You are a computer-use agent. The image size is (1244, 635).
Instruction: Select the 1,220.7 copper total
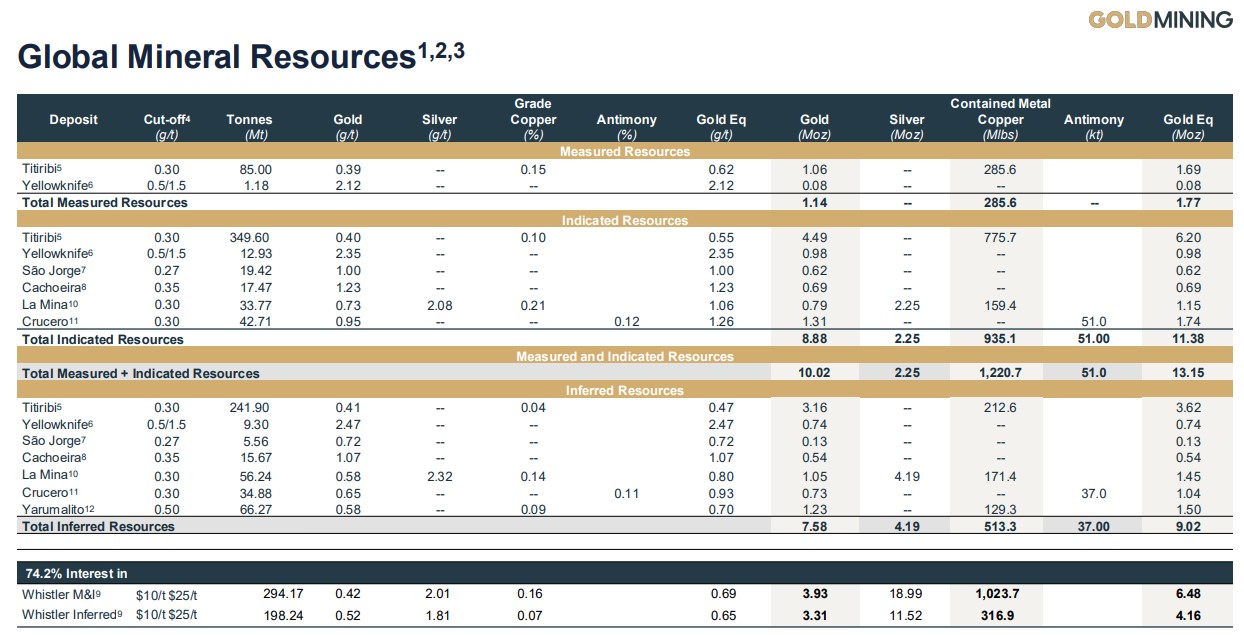point(1000,373)
